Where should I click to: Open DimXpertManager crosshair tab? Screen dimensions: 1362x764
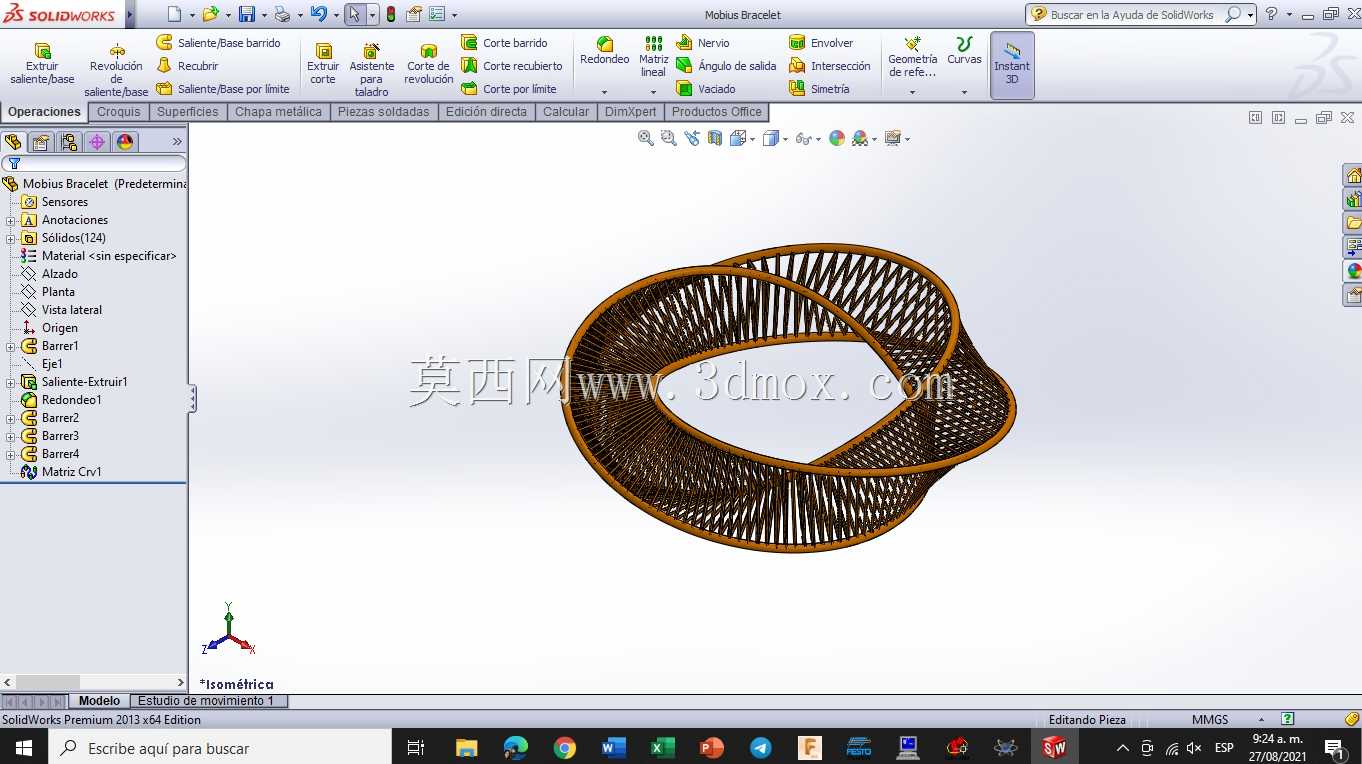(x=97, y=142)
